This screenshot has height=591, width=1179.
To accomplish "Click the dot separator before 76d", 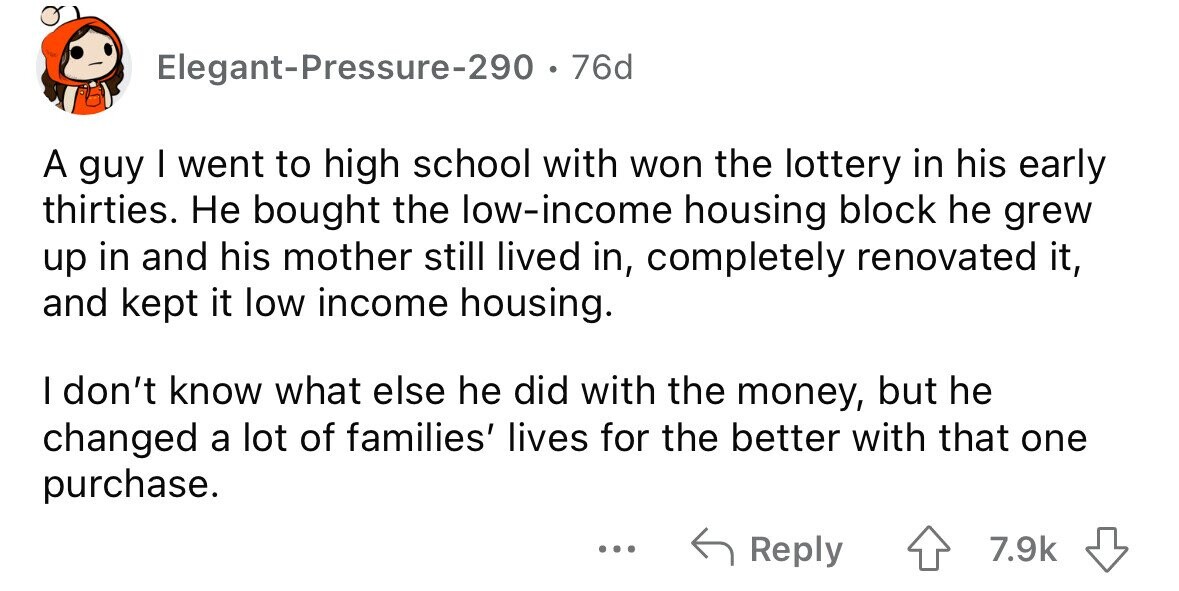I will [x=553, y=70].
